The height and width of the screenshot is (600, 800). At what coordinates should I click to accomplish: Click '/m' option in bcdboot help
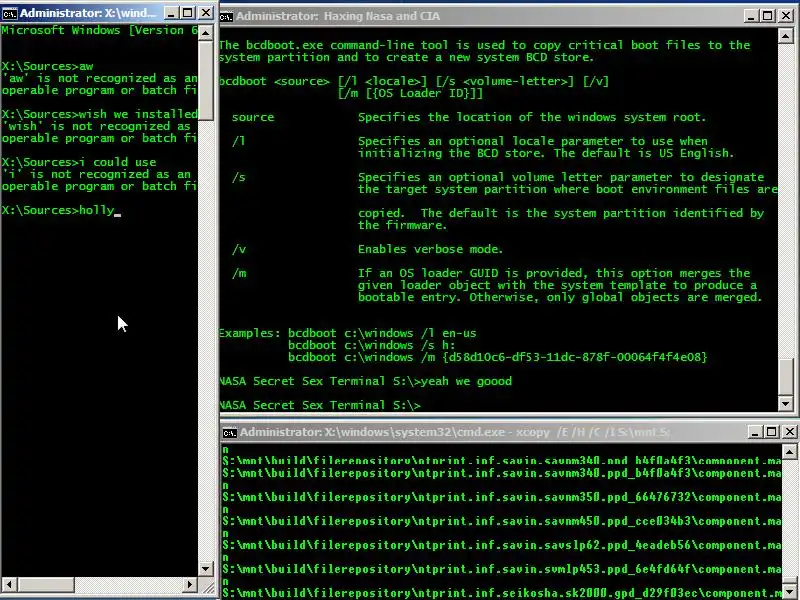coord(239,273)
